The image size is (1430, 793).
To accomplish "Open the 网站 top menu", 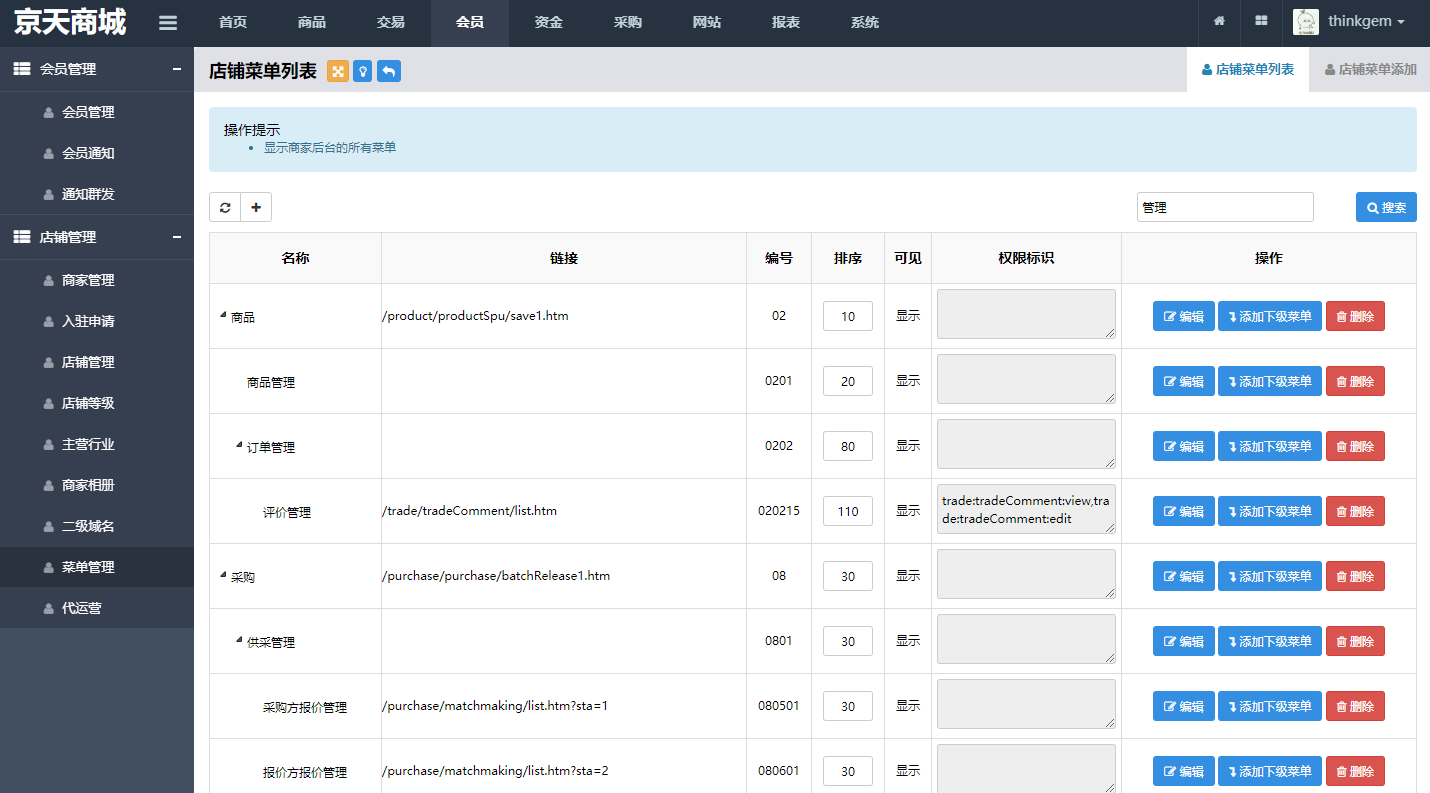I will coord(707,22).
